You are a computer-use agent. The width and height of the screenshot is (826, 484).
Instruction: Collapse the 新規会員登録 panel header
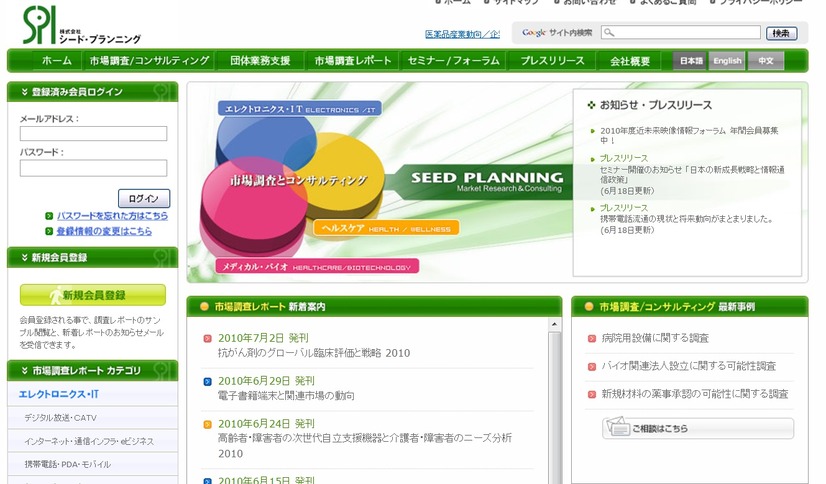(x=93, y=258)
